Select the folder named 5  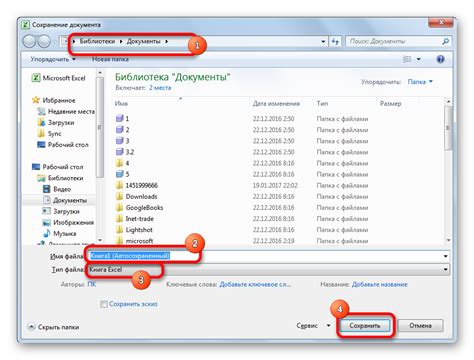tap(123, 174)
